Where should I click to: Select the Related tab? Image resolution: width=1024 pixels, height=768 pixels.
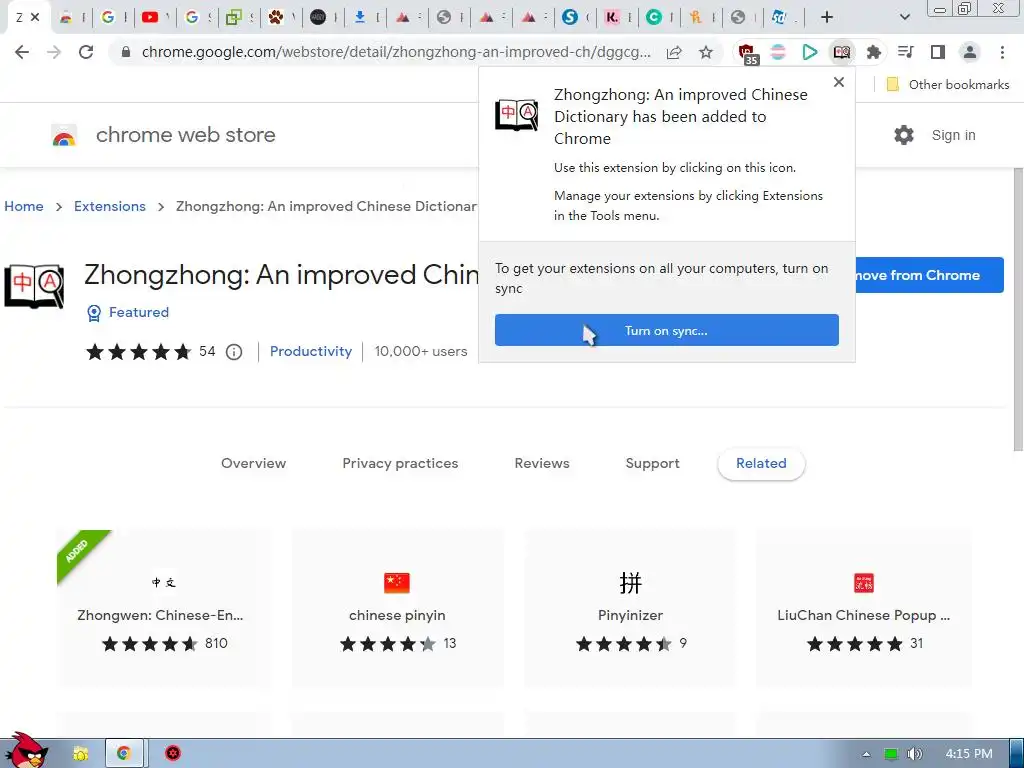(x=761, y=464)
